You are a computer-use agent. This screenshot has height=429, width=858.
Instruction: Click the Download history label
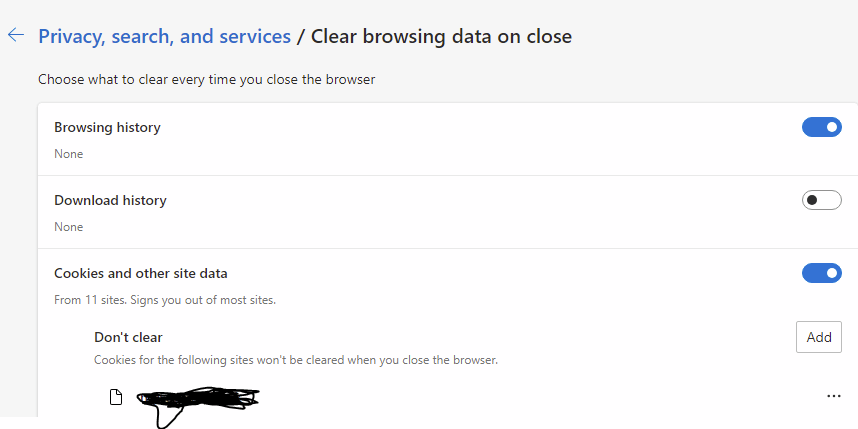110,200
